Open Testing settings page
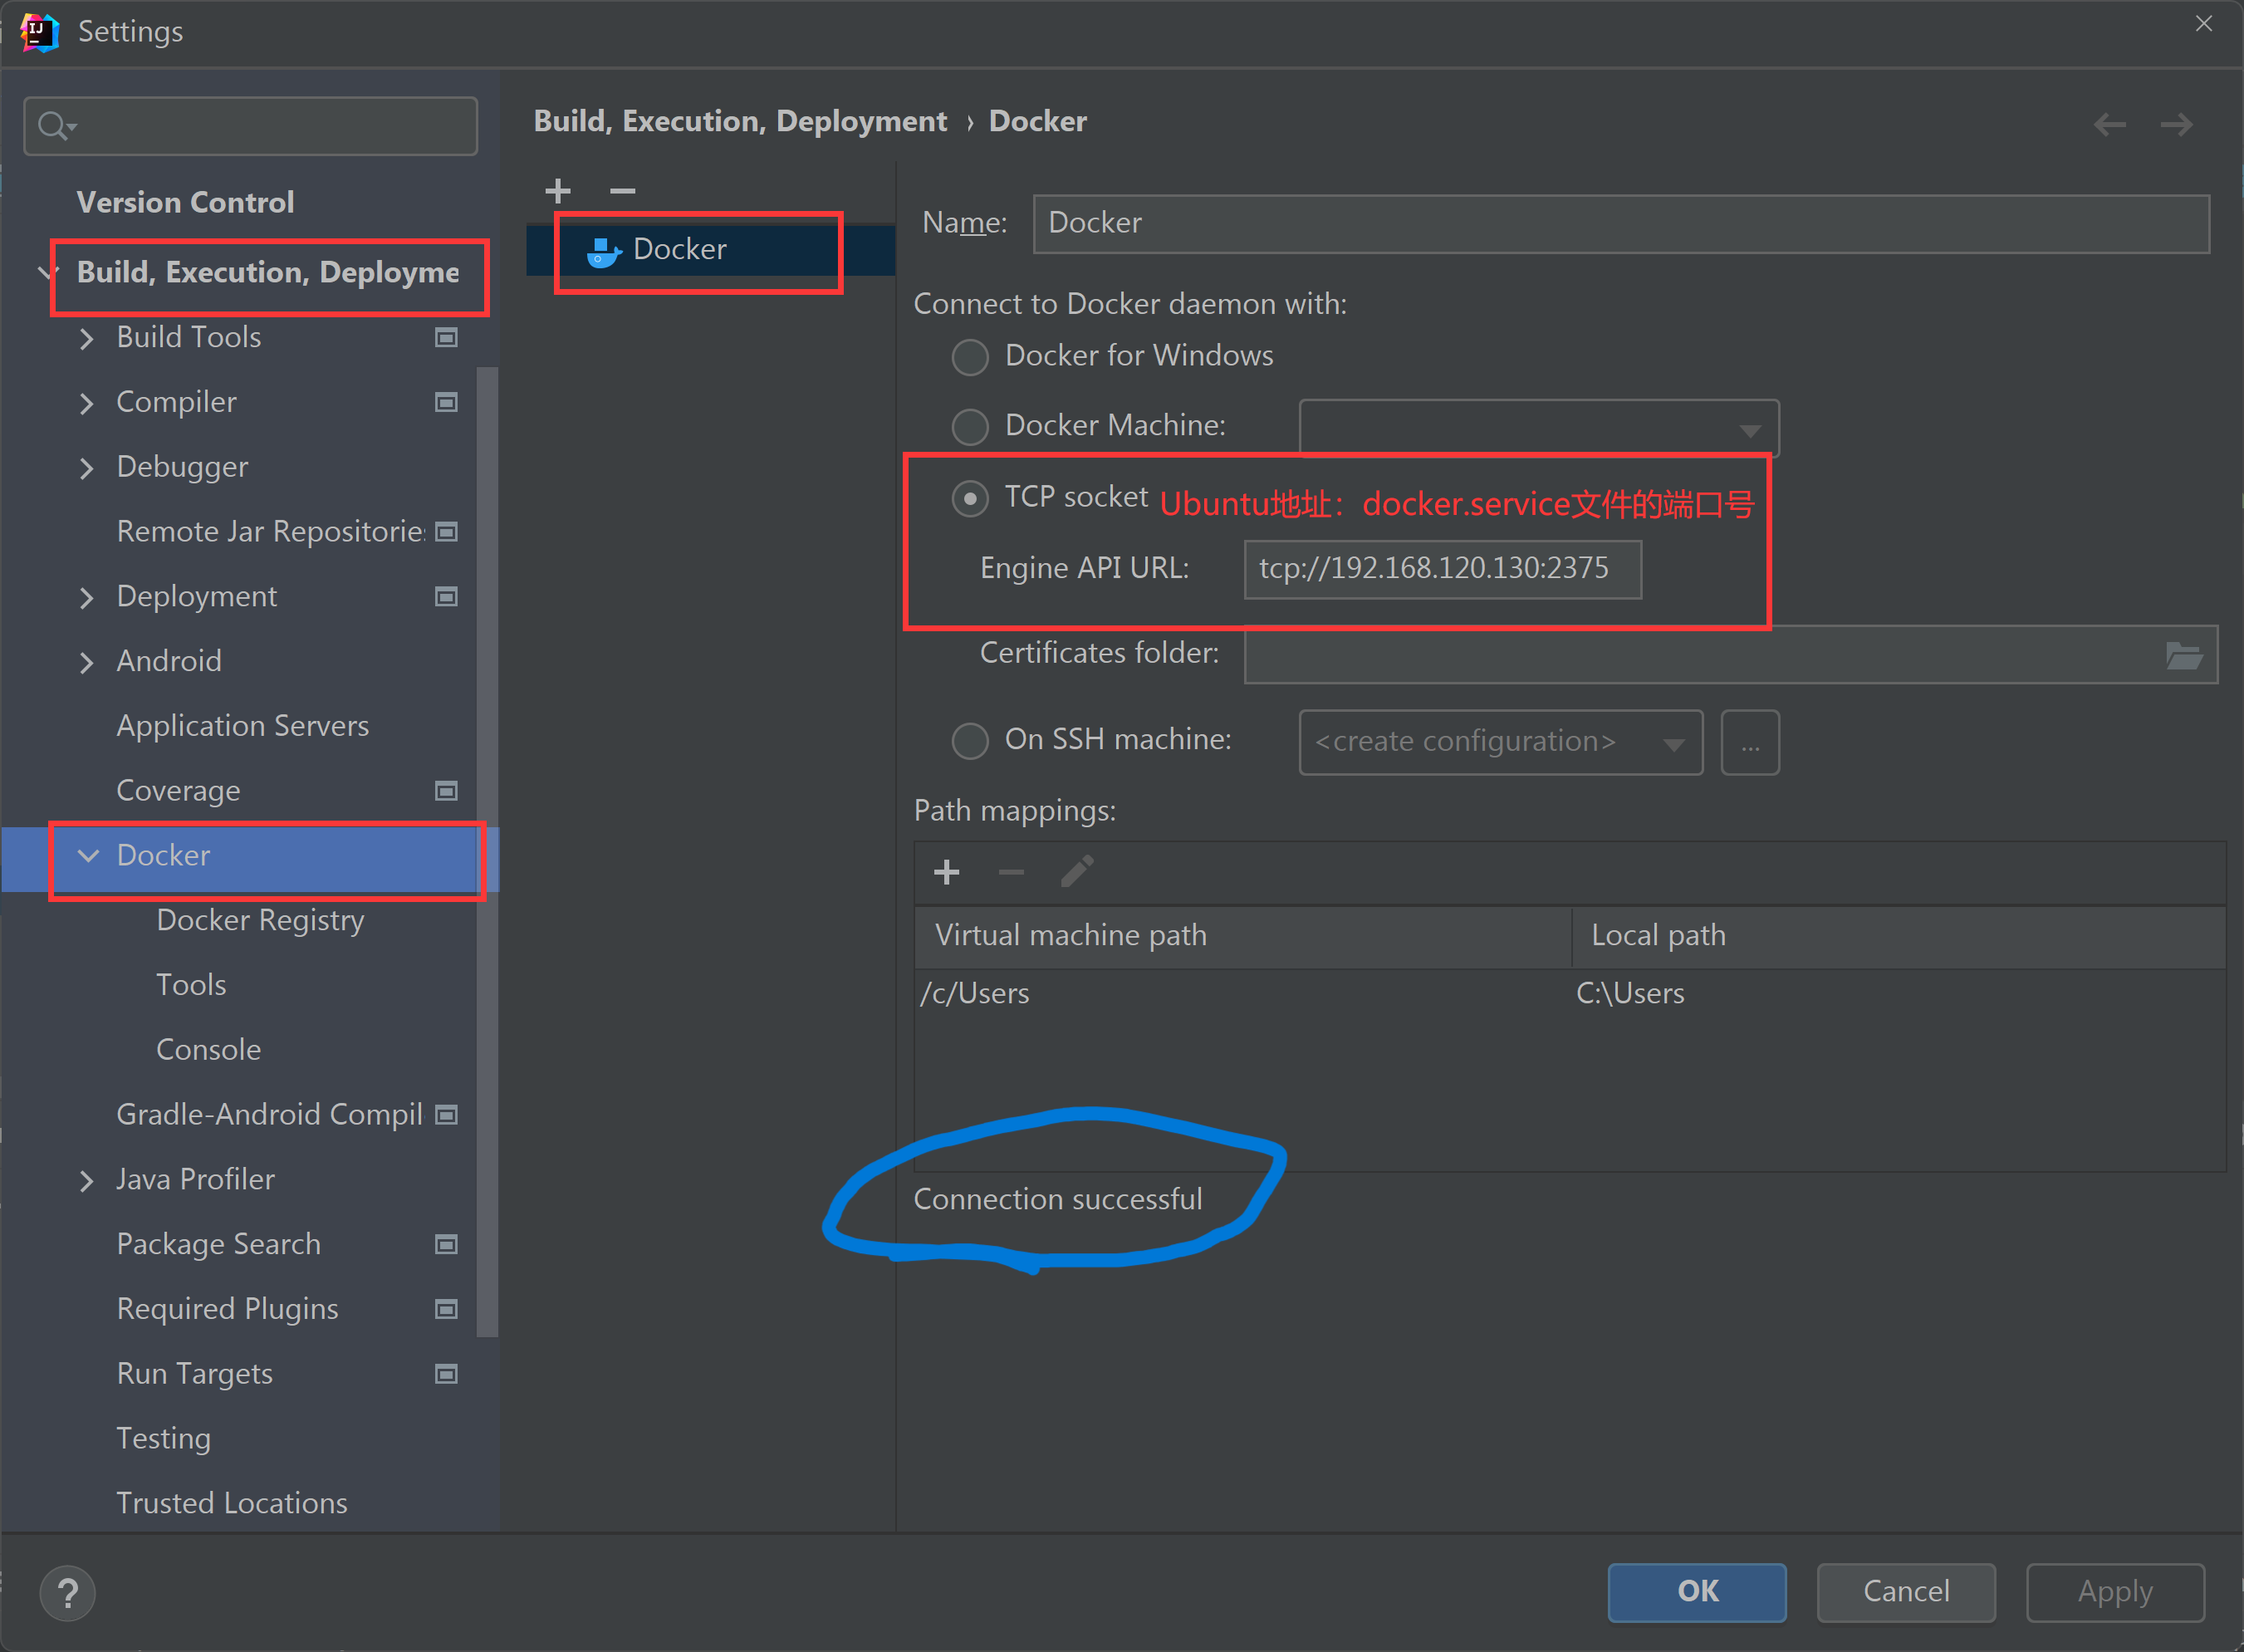Screen dimensions: 2244x1652 [x=163, y=1438]
